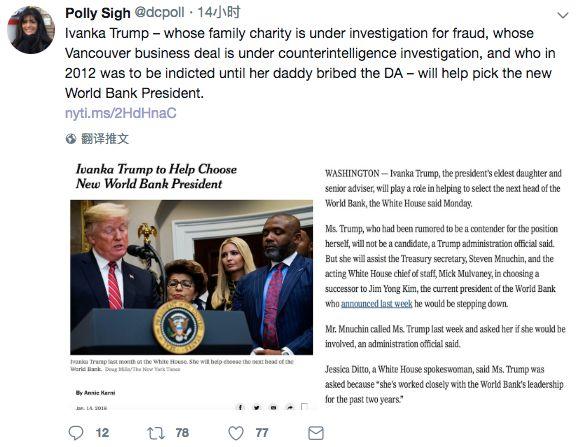Viewport: 582px width, 447px height.
Task: Expand the tweet options chevron
Action: click(x=563, y=15)
